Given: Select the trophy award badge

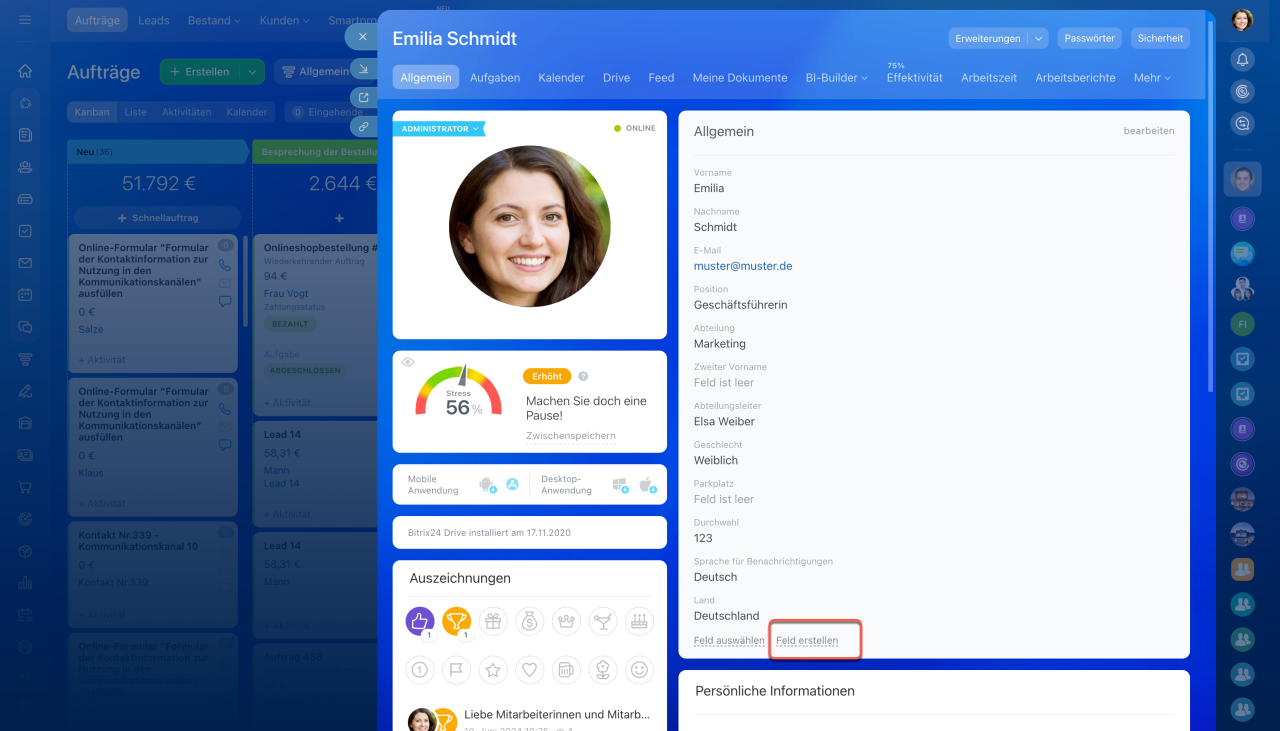Looking at the screenshot, I should 456,621.
